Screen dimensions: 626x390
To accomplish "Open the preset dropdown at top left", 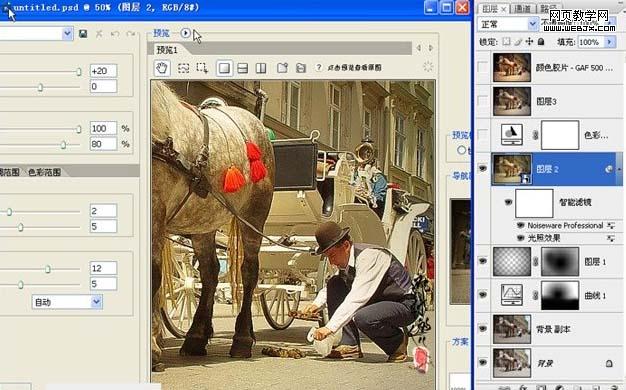I will (x=67, y=34).
